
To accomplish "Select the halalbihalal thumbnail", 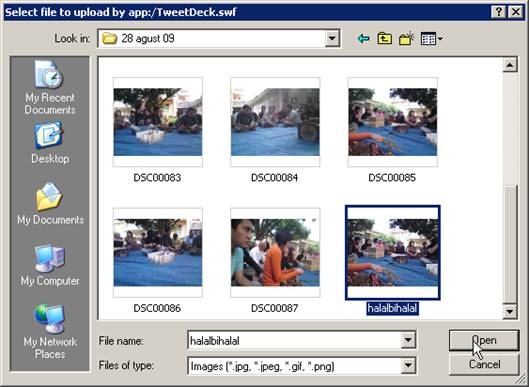I will 393,252.
